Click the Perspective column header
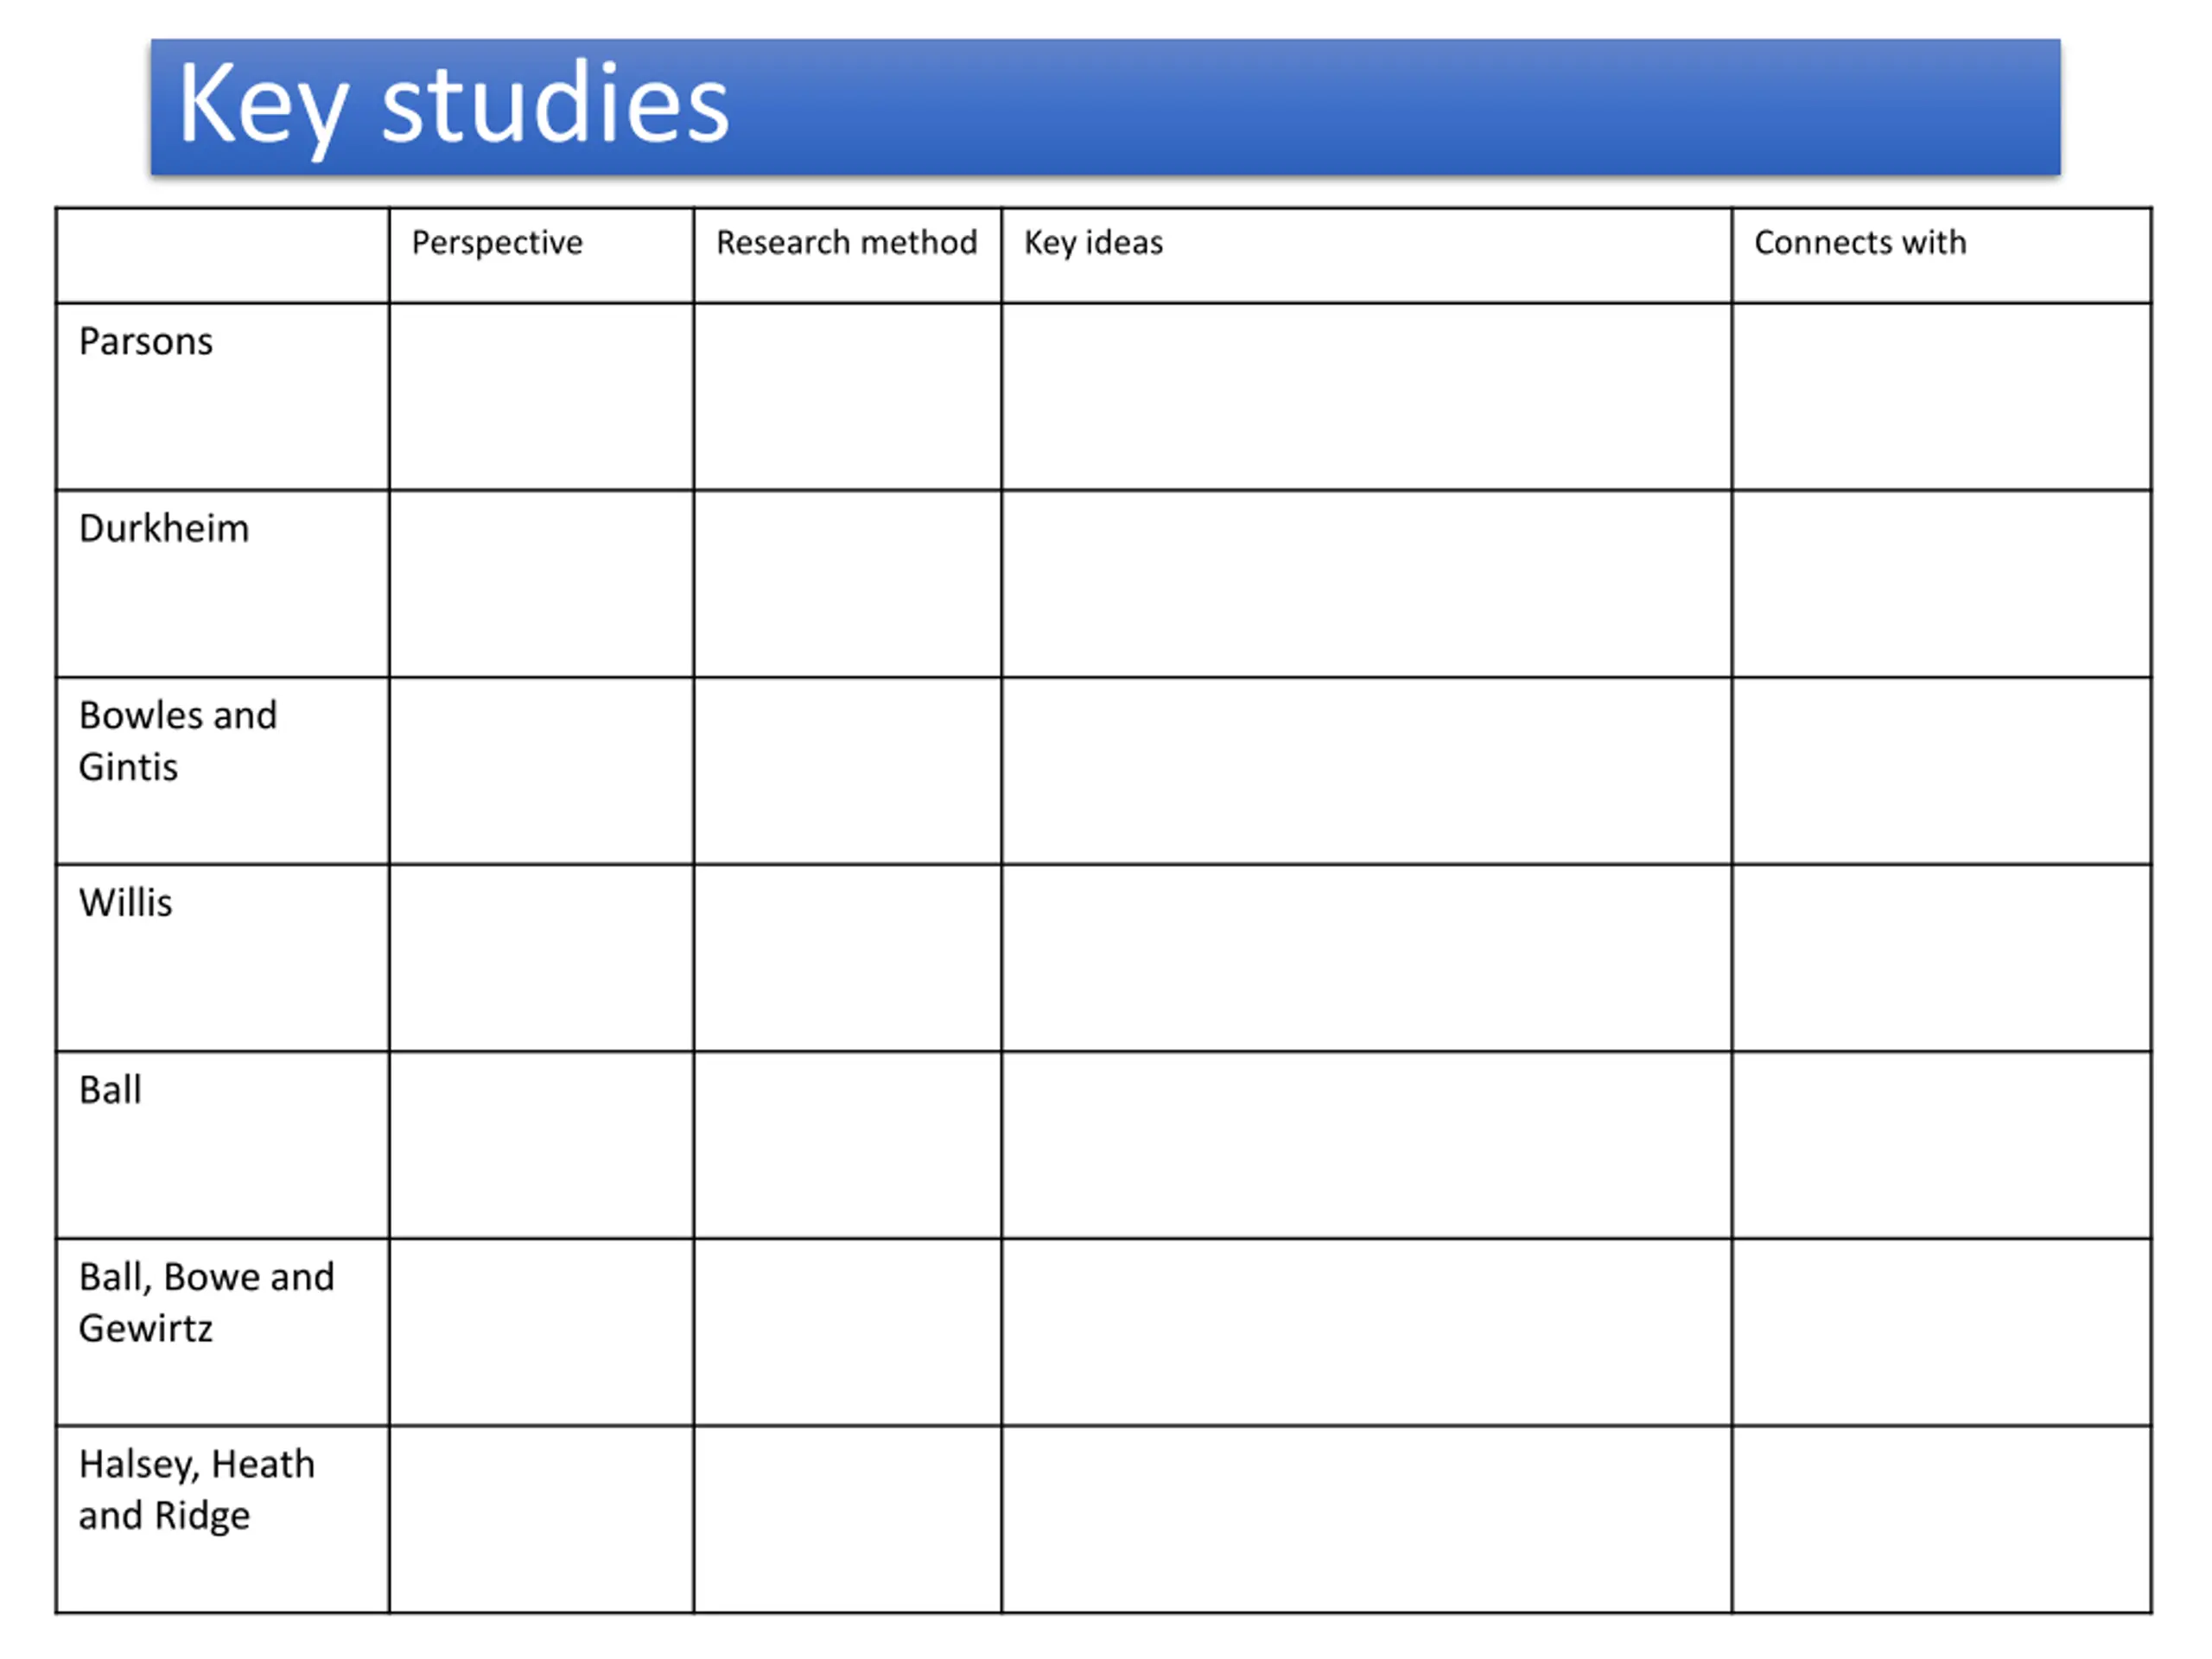2212x1659 pixels. (x=497, y=243)
